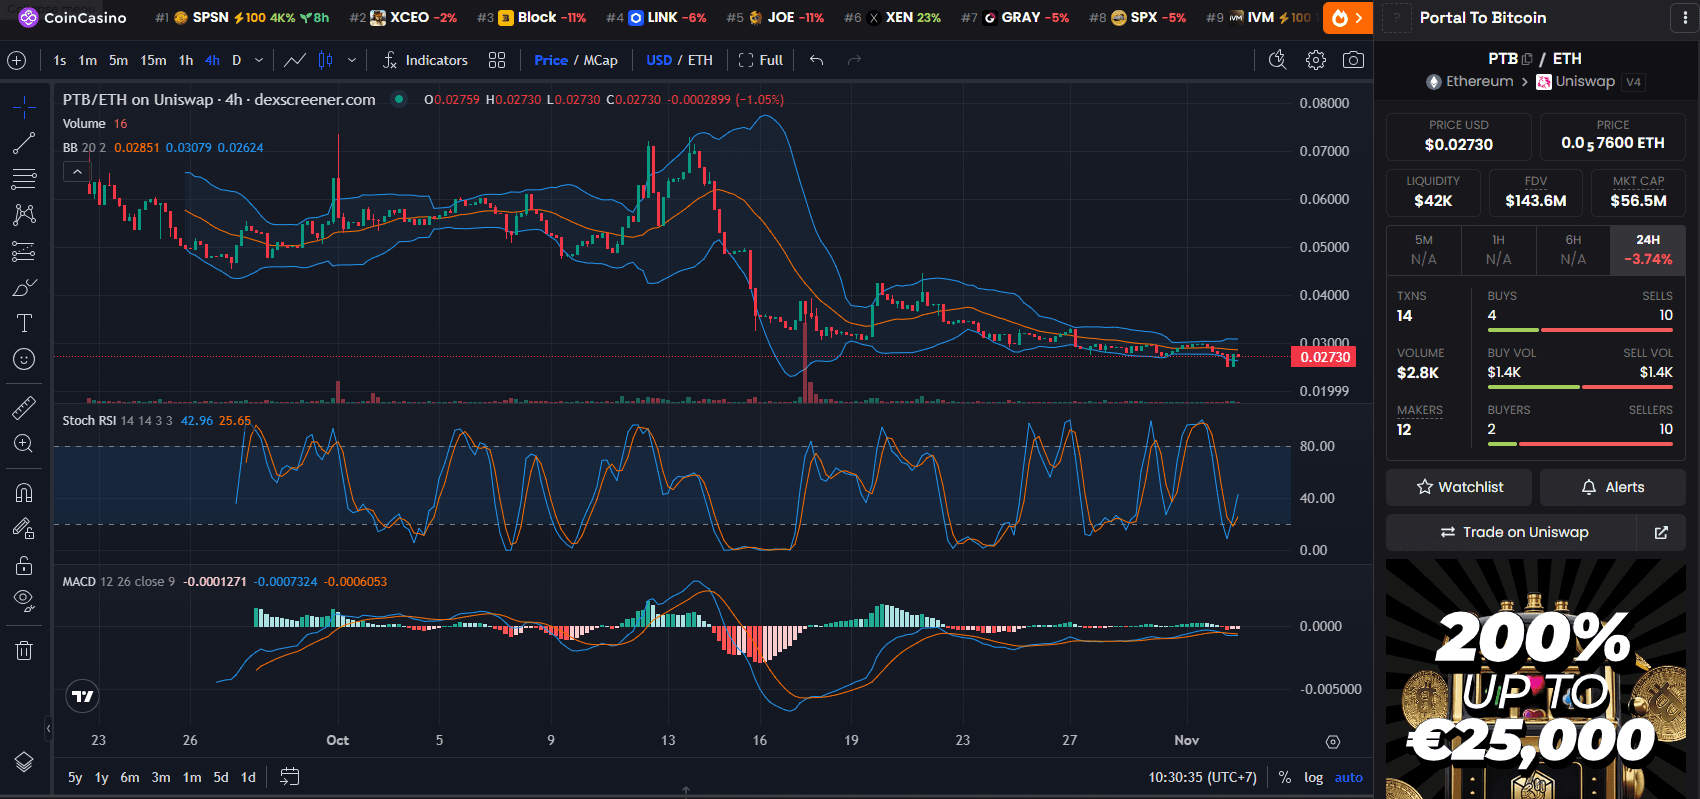
Task: Expand the chart style dropdown arrow
Action: 352,60
